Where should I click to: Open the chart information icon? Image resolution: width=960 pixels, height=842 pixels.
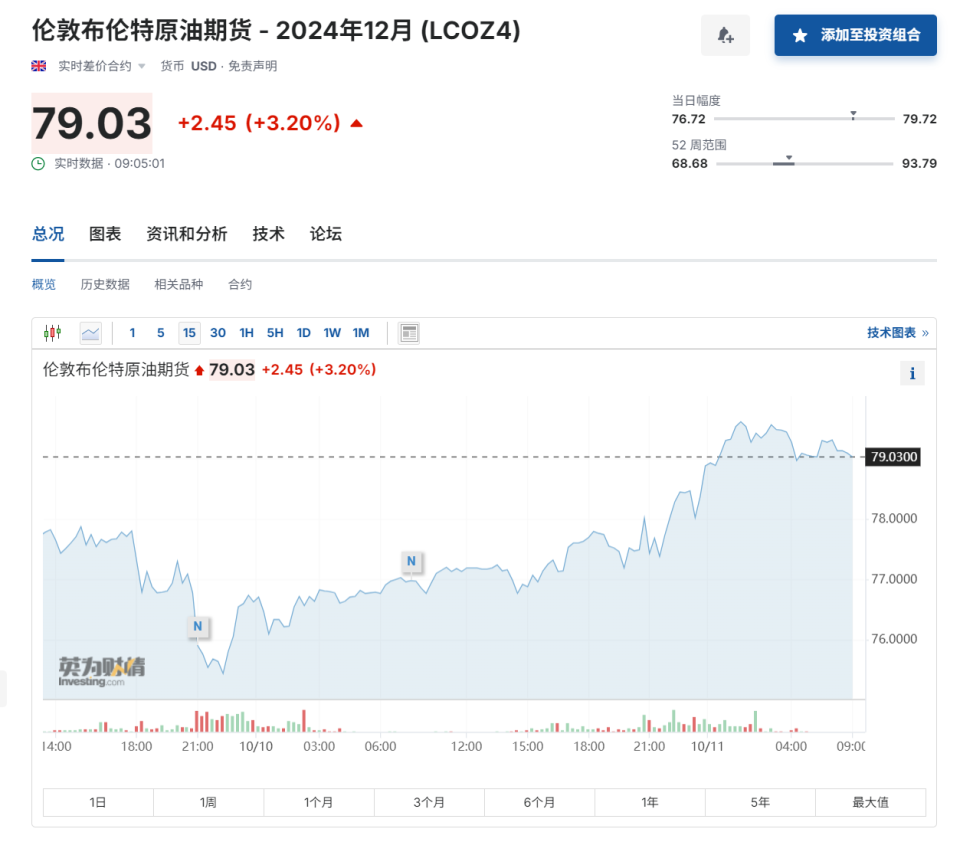click(x=912, y=372)
